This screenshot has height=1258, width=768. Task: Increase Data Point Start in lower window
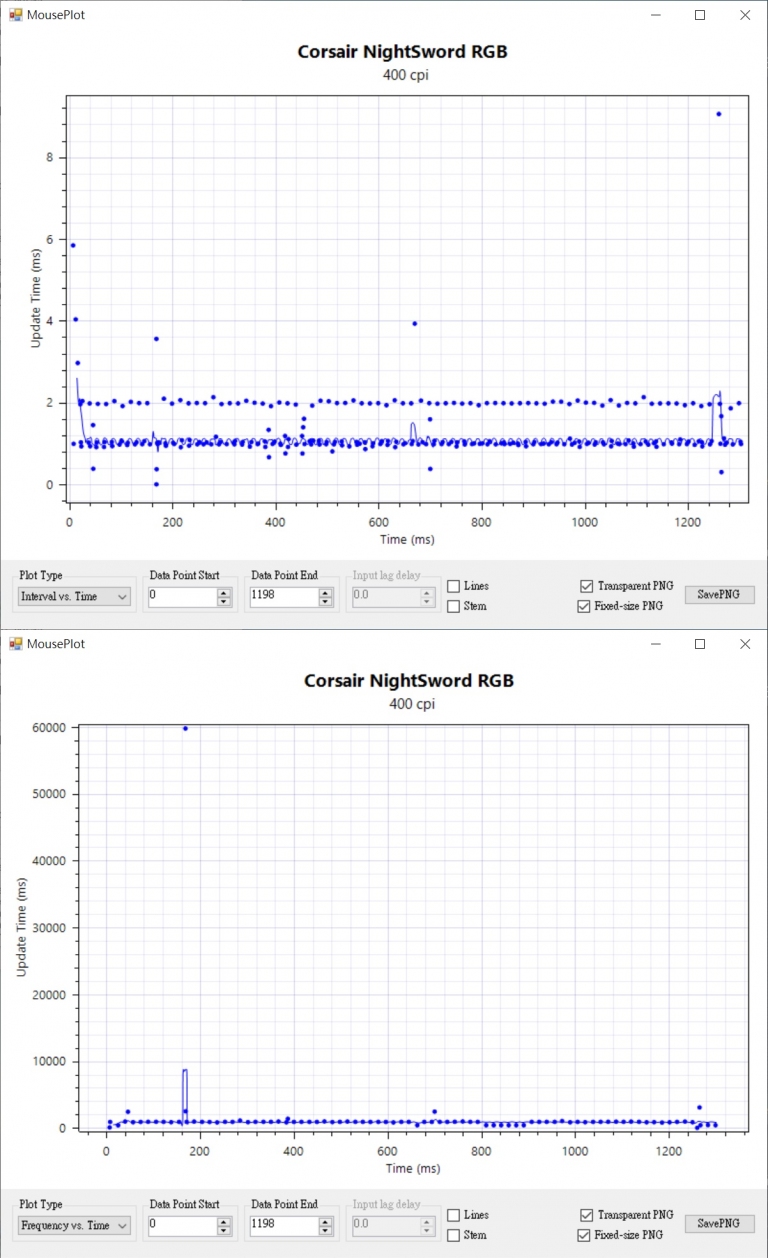click(x=225, y=1221)
